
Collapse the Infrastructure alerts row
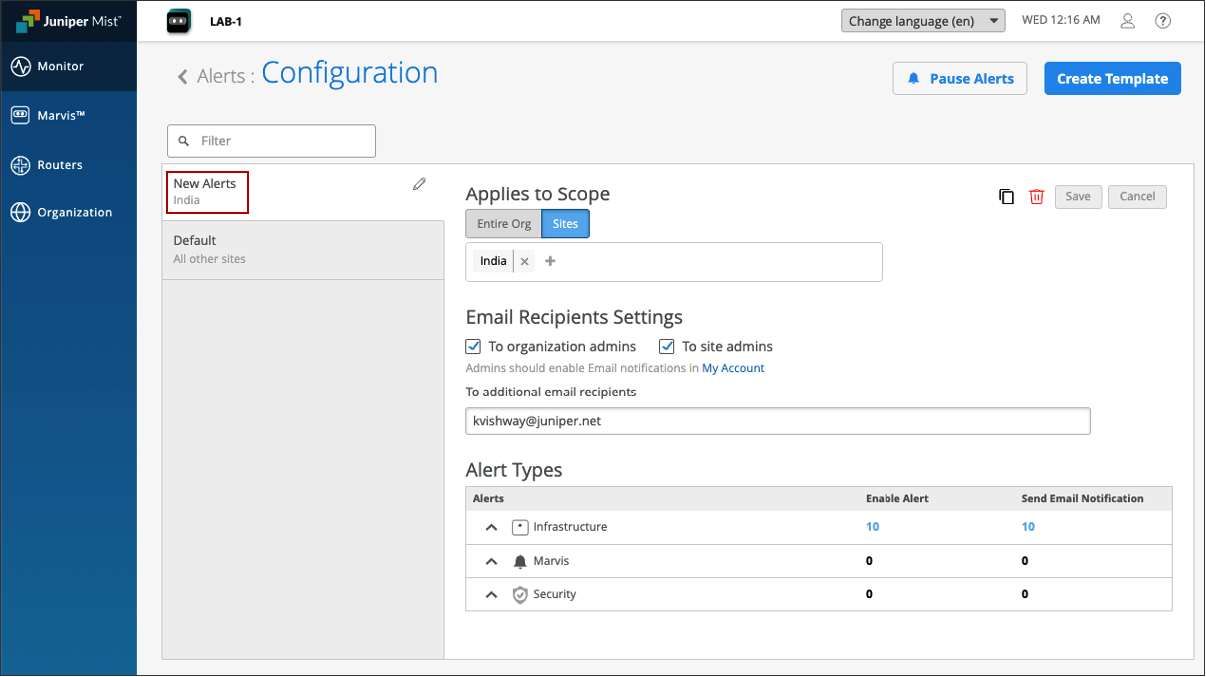coord(491,527)
